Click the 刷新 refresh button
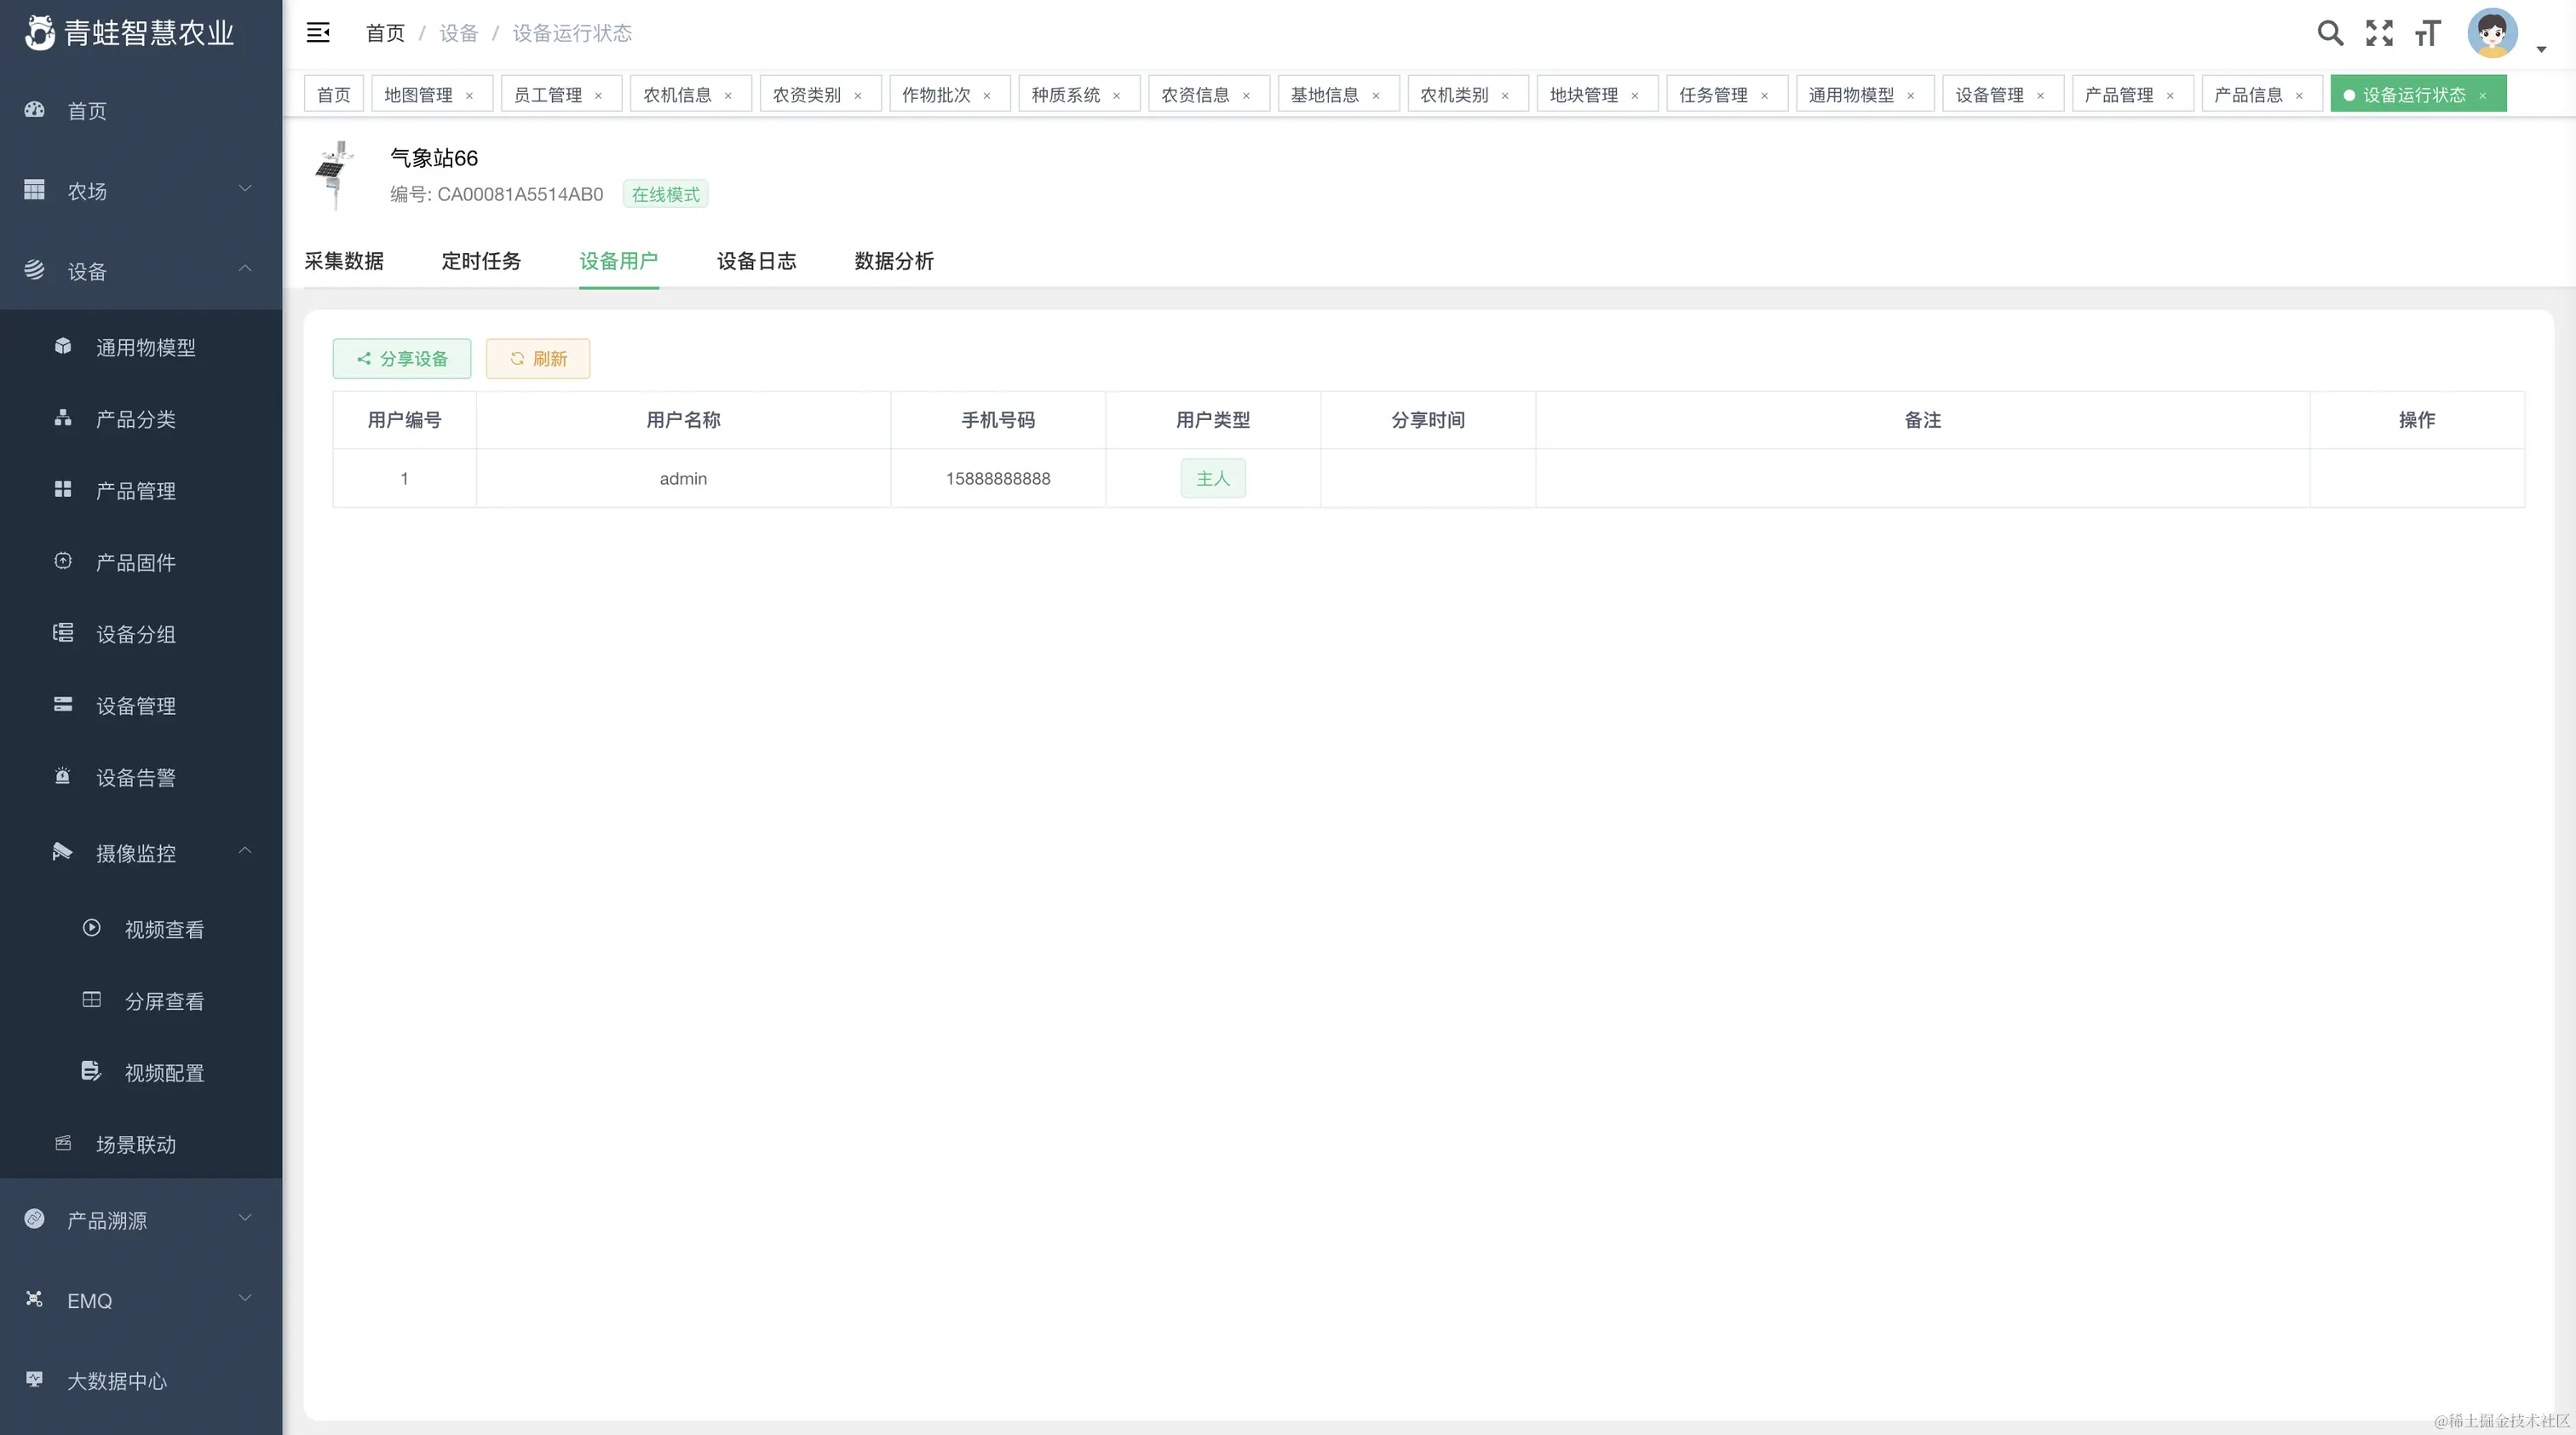2576x1435 pixels. [537, 358]
